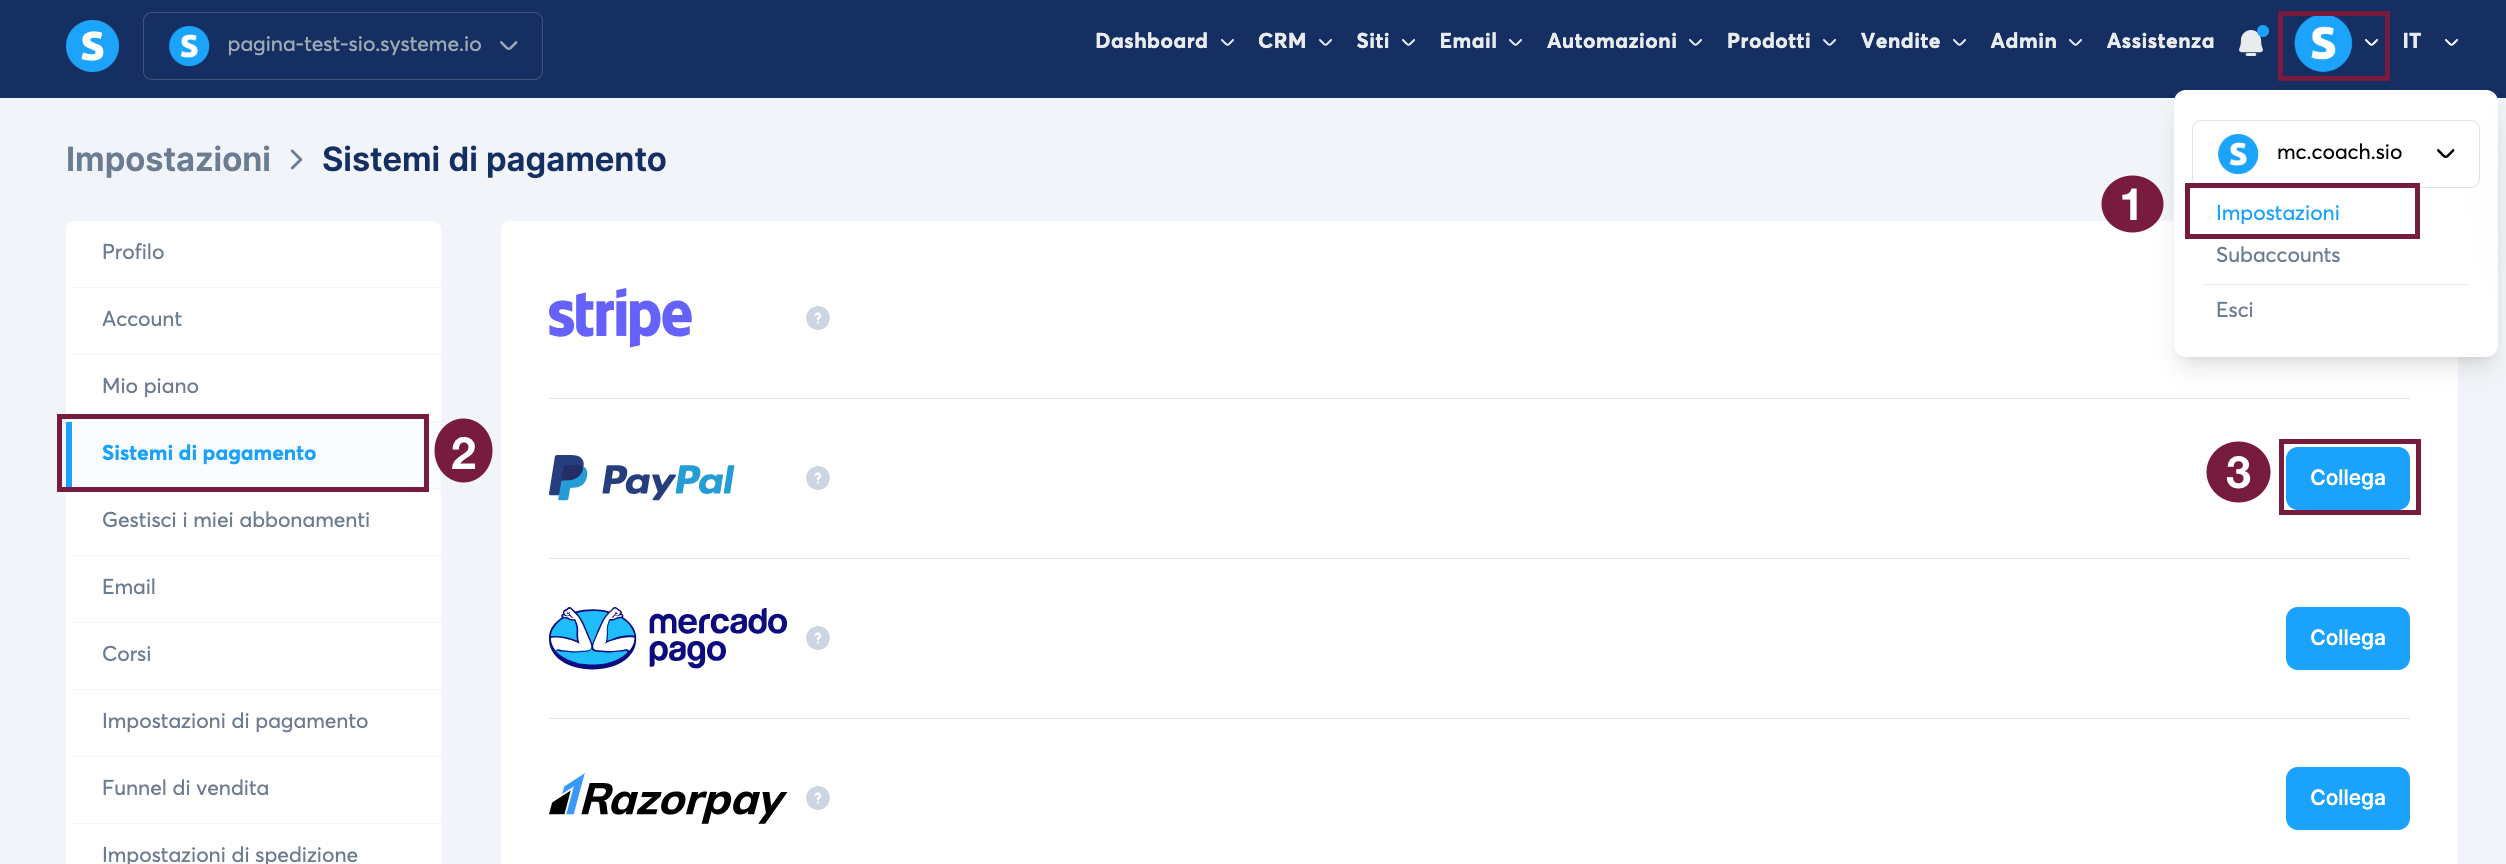Choose Esci to log out
Screen dimensions: 2506x864
pos(2234,310)
